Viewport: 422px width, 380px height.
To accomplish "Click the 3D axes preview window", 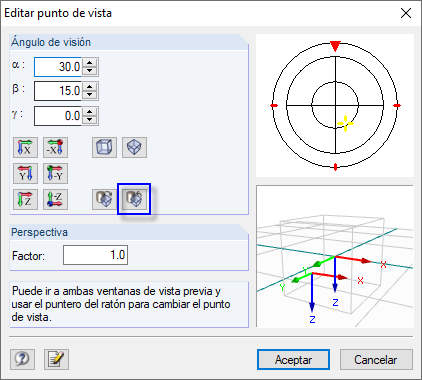I will click(335, 256).
